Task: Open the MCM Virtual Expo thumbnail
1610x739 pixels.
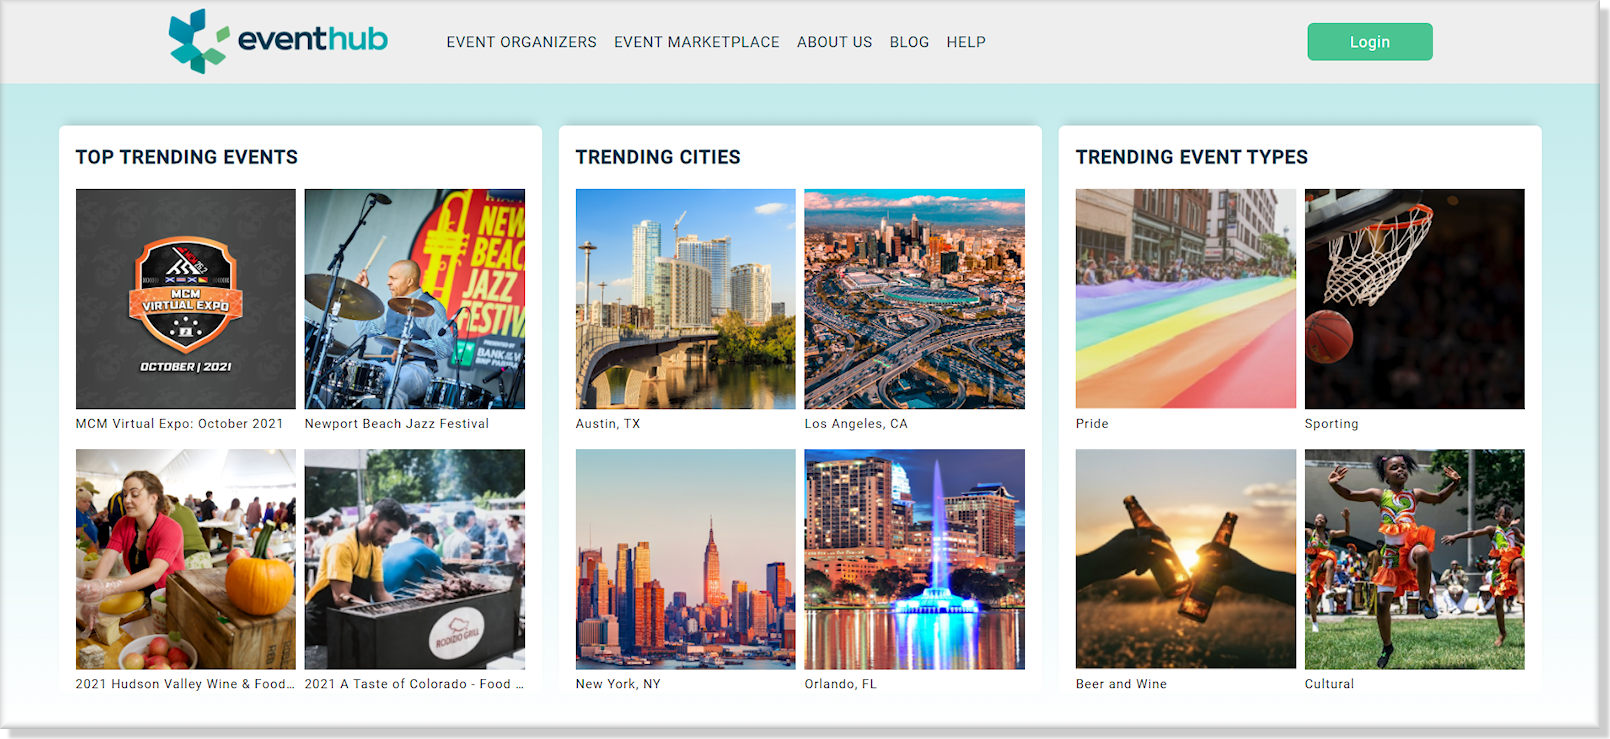Action: (x=186, y=299)
